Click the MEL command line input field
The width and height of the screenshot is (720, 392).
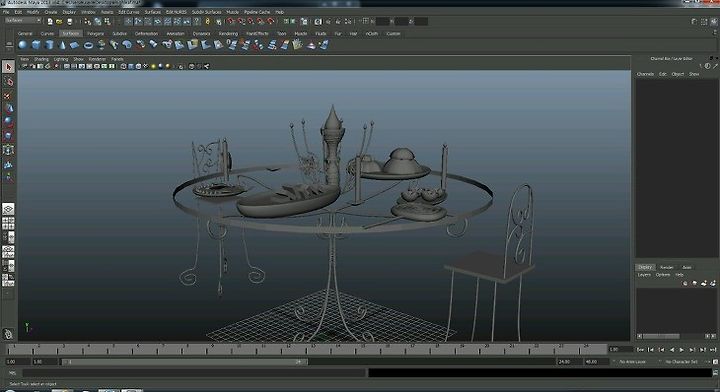[194, 373]
